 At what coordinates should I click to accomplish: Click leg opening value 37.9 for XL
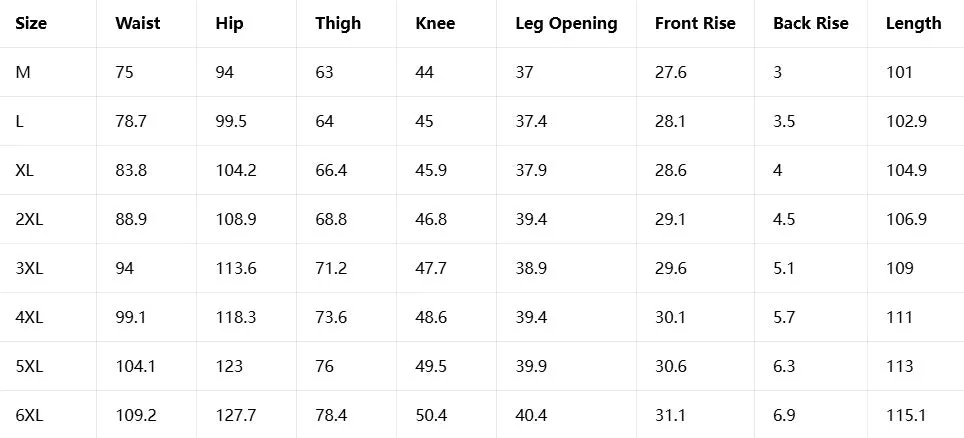[531, 170]
